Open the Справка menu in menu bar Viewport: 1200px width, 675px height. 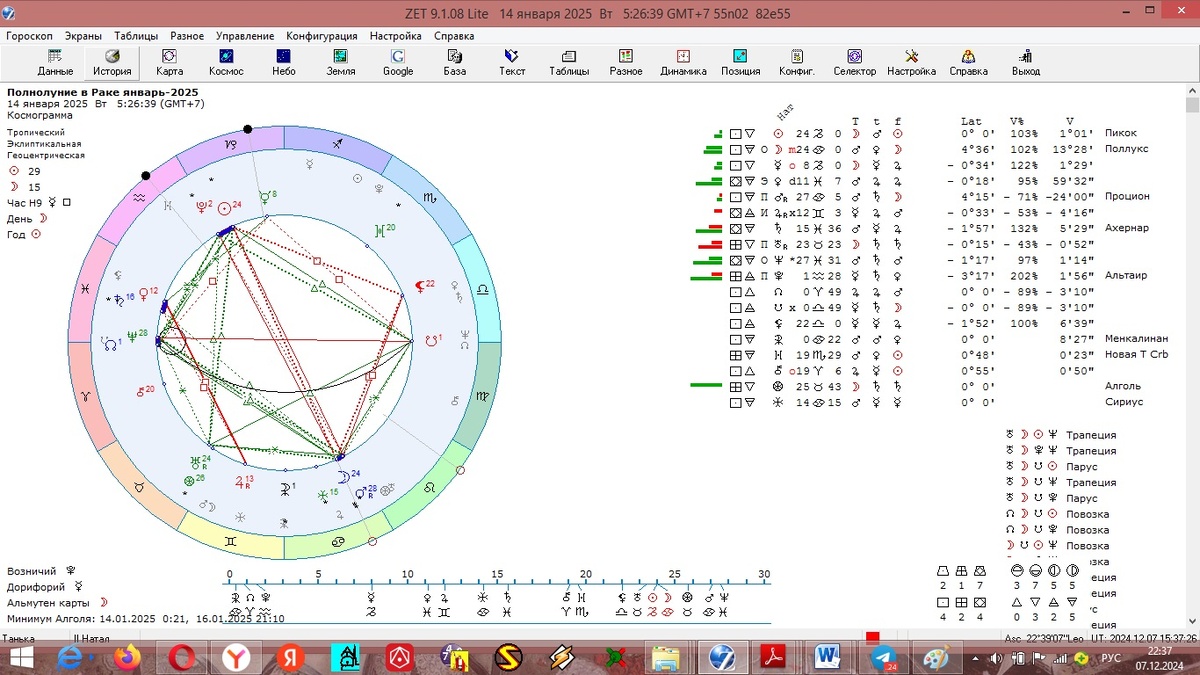tap(454, 35)
